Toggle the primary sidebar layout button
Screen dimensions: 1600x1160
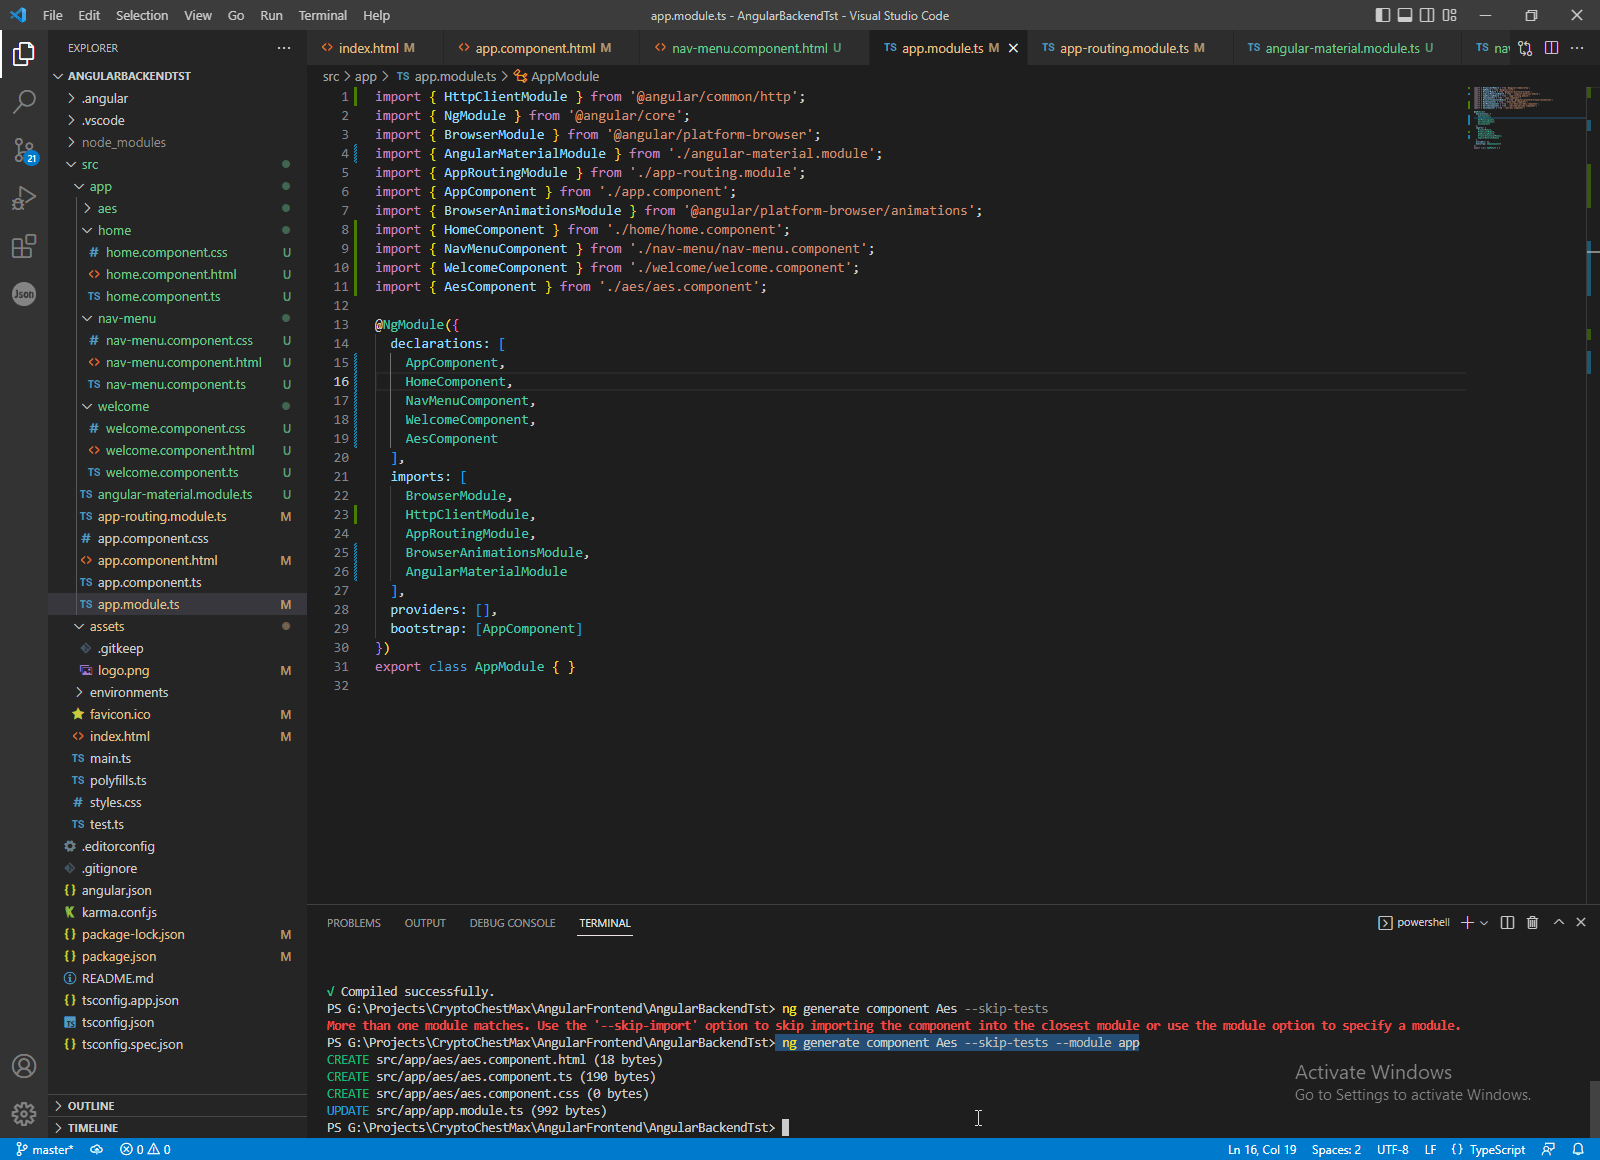tap(1383, 15)
